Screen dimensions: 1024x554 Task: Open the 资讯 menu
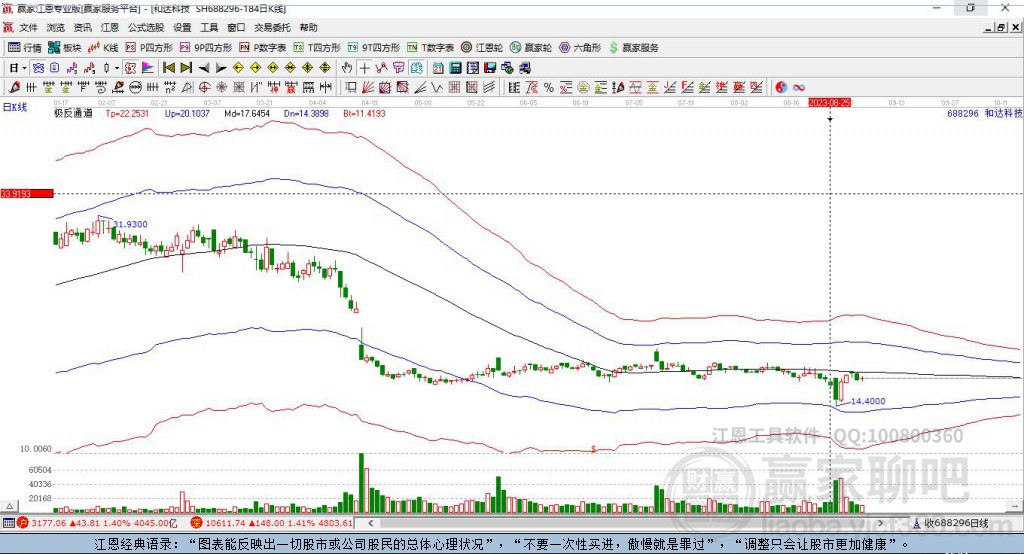(x=82, y=27)
